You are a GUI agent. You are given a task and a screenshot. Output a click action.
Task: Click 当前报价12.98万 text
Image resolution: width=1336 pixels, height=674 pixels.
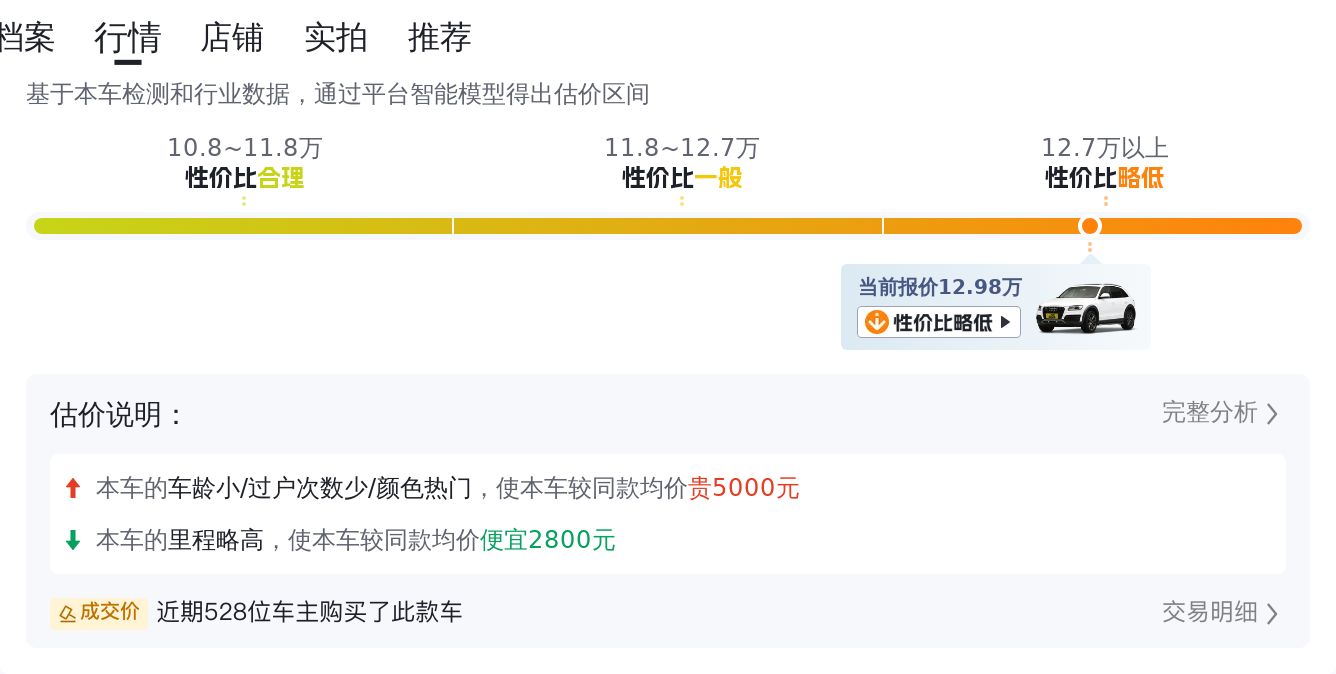[940, 287]
